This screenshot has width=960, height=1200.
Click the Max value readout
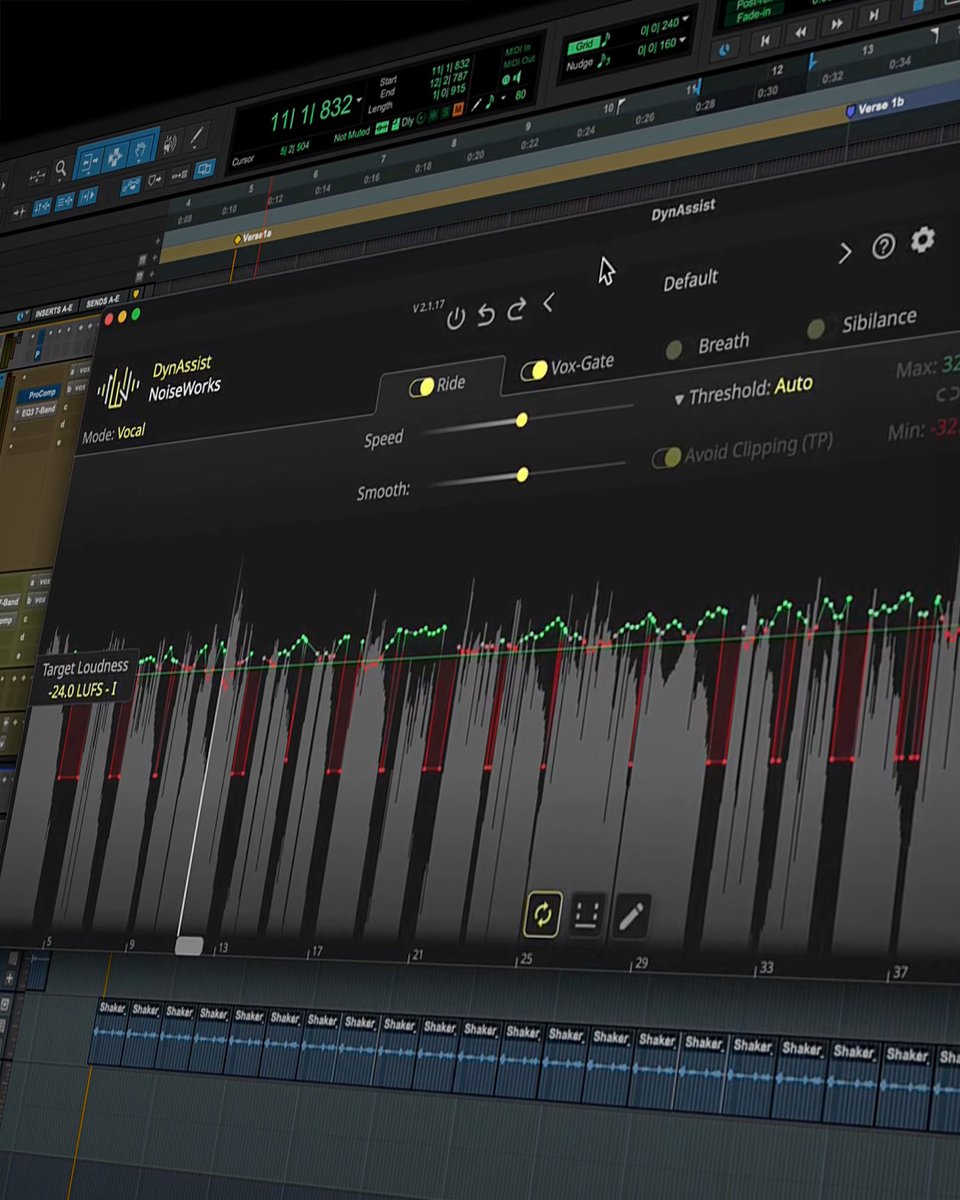pos(930,367)
